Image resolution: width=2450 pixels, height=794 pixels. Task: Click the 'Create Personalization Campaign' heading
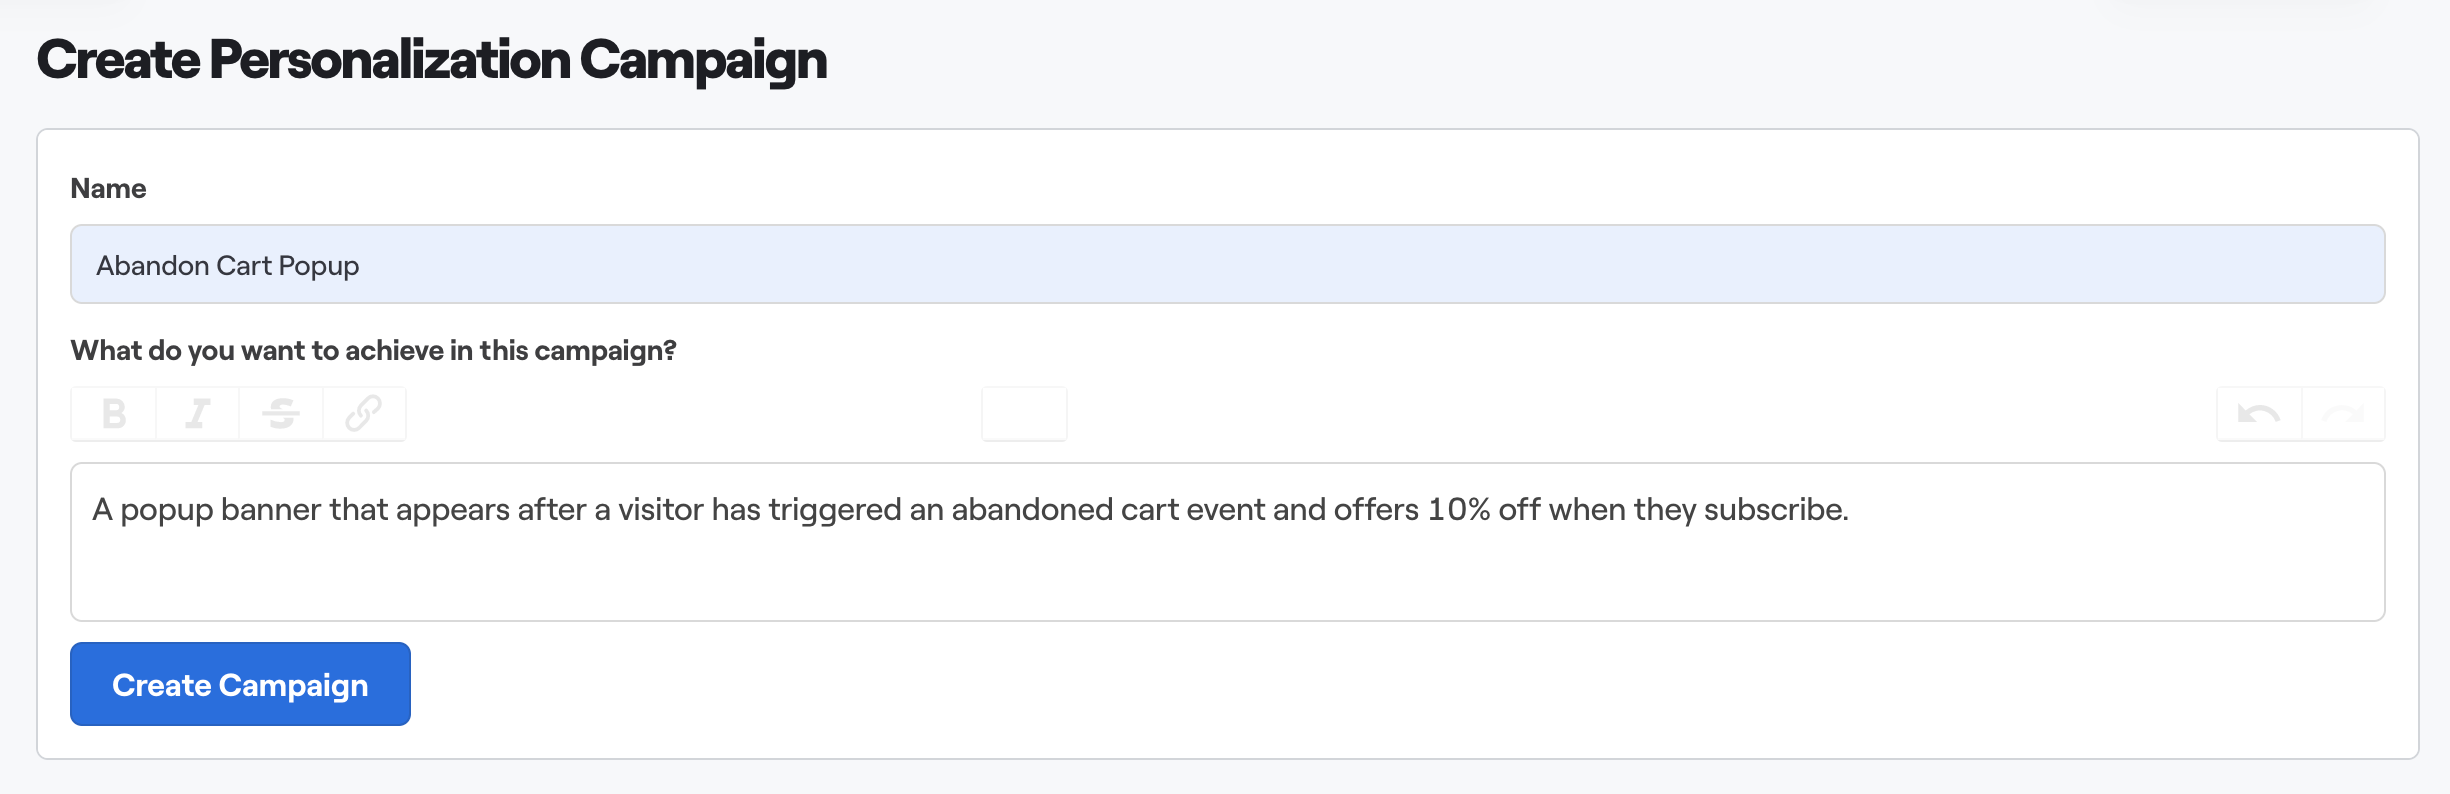coord(432,60)
